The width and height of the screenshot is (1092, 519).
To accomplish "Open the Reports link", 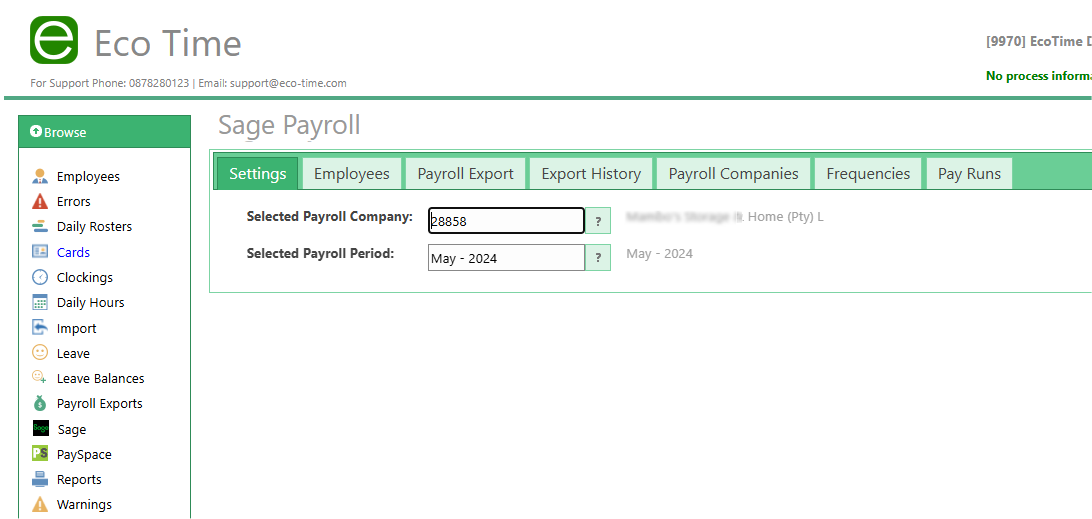I will point(79,479).
